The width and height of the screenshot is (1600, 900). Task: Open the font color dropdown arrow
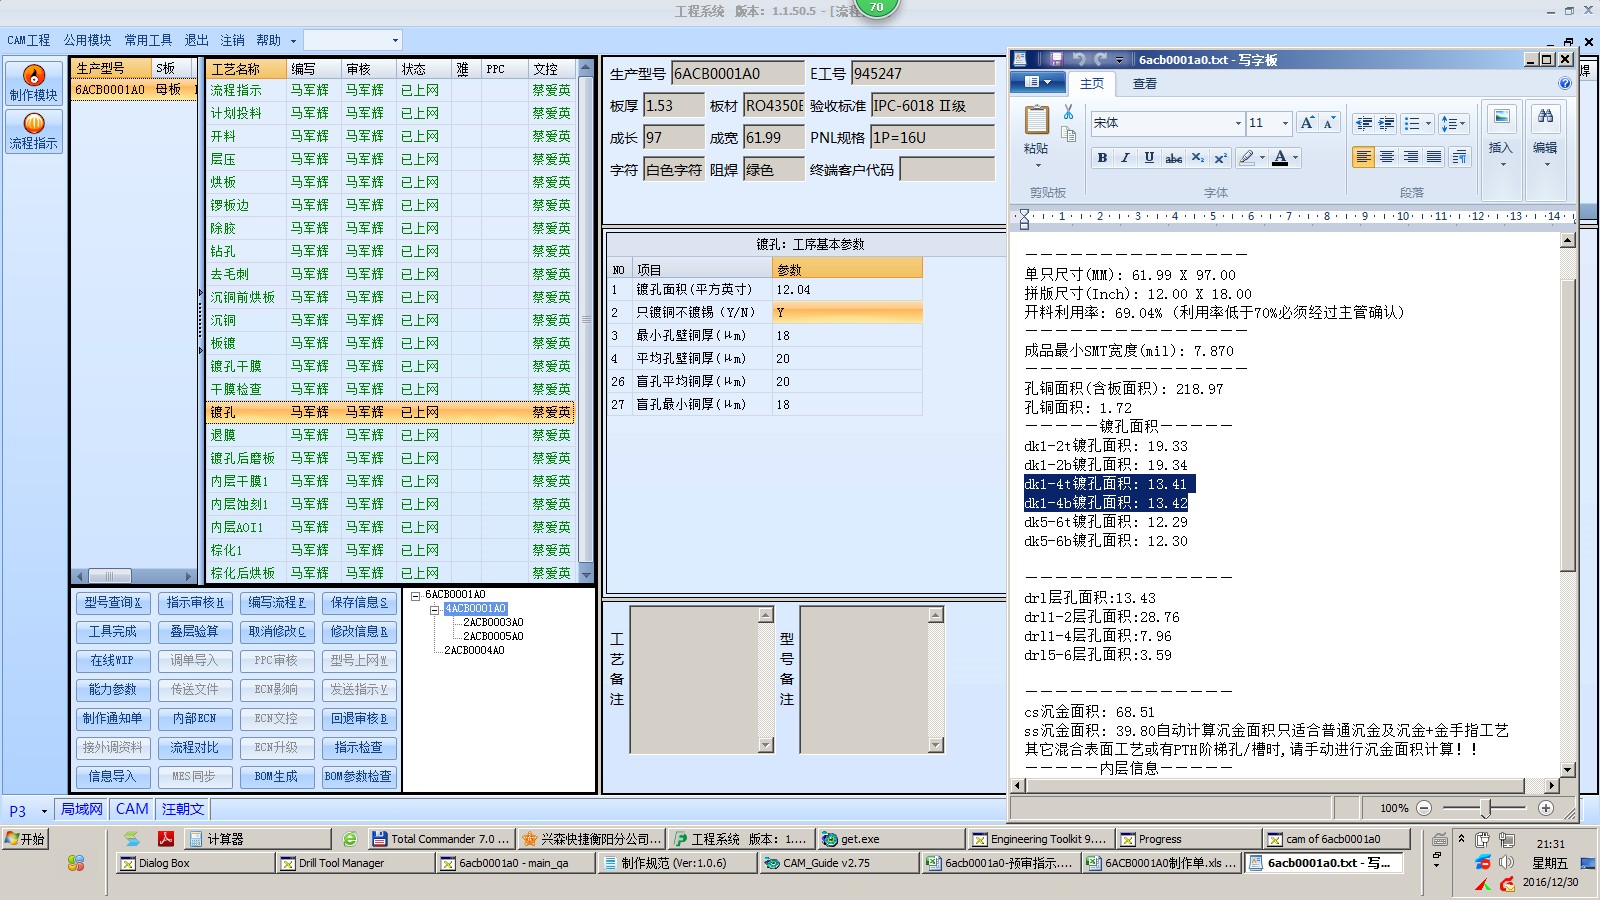tap(1296, 158)
